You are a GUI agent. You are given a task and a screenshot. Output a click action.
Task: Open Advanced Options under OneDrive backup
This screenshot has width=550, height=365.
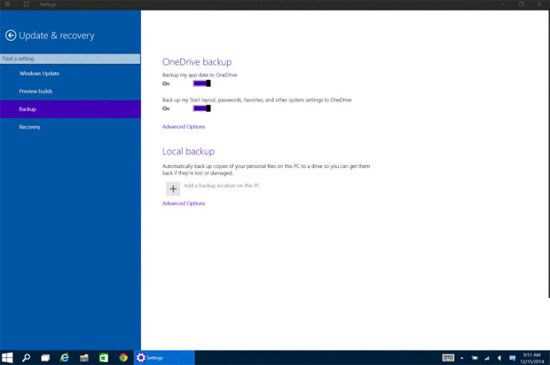183,127
